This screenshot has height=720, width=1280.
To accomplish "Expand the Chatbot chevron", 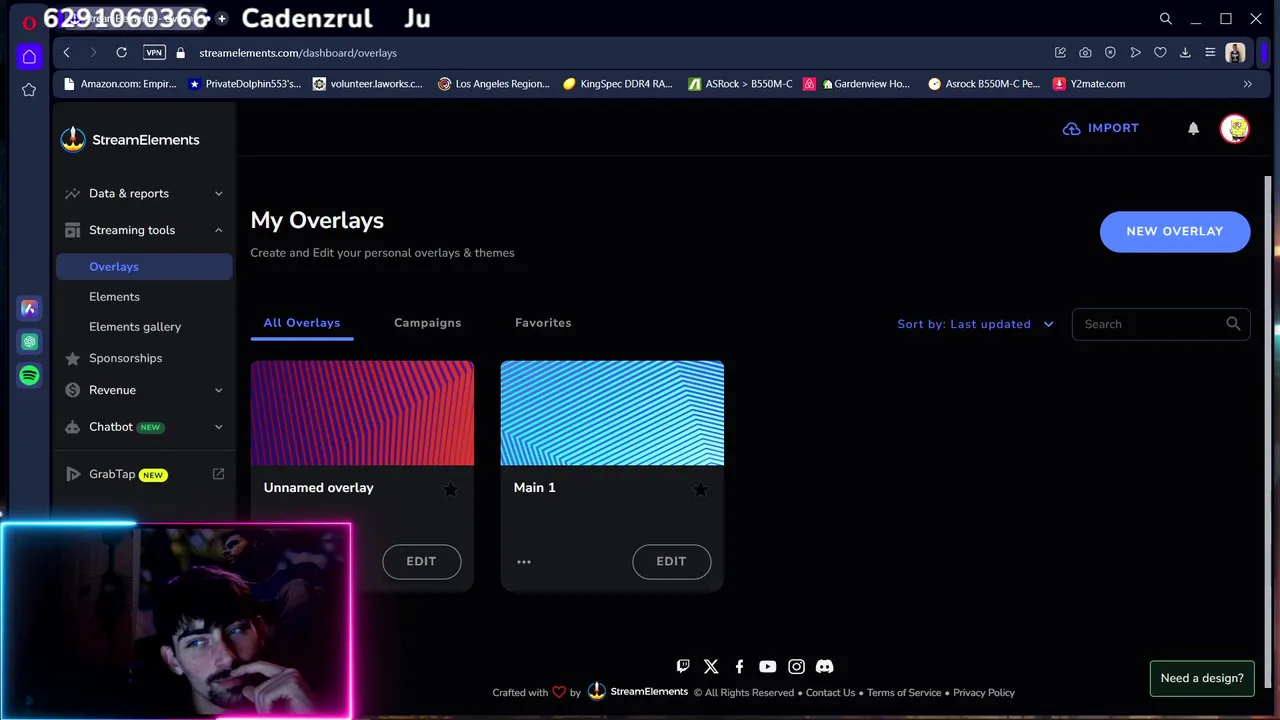I will [x=218, y=427].
